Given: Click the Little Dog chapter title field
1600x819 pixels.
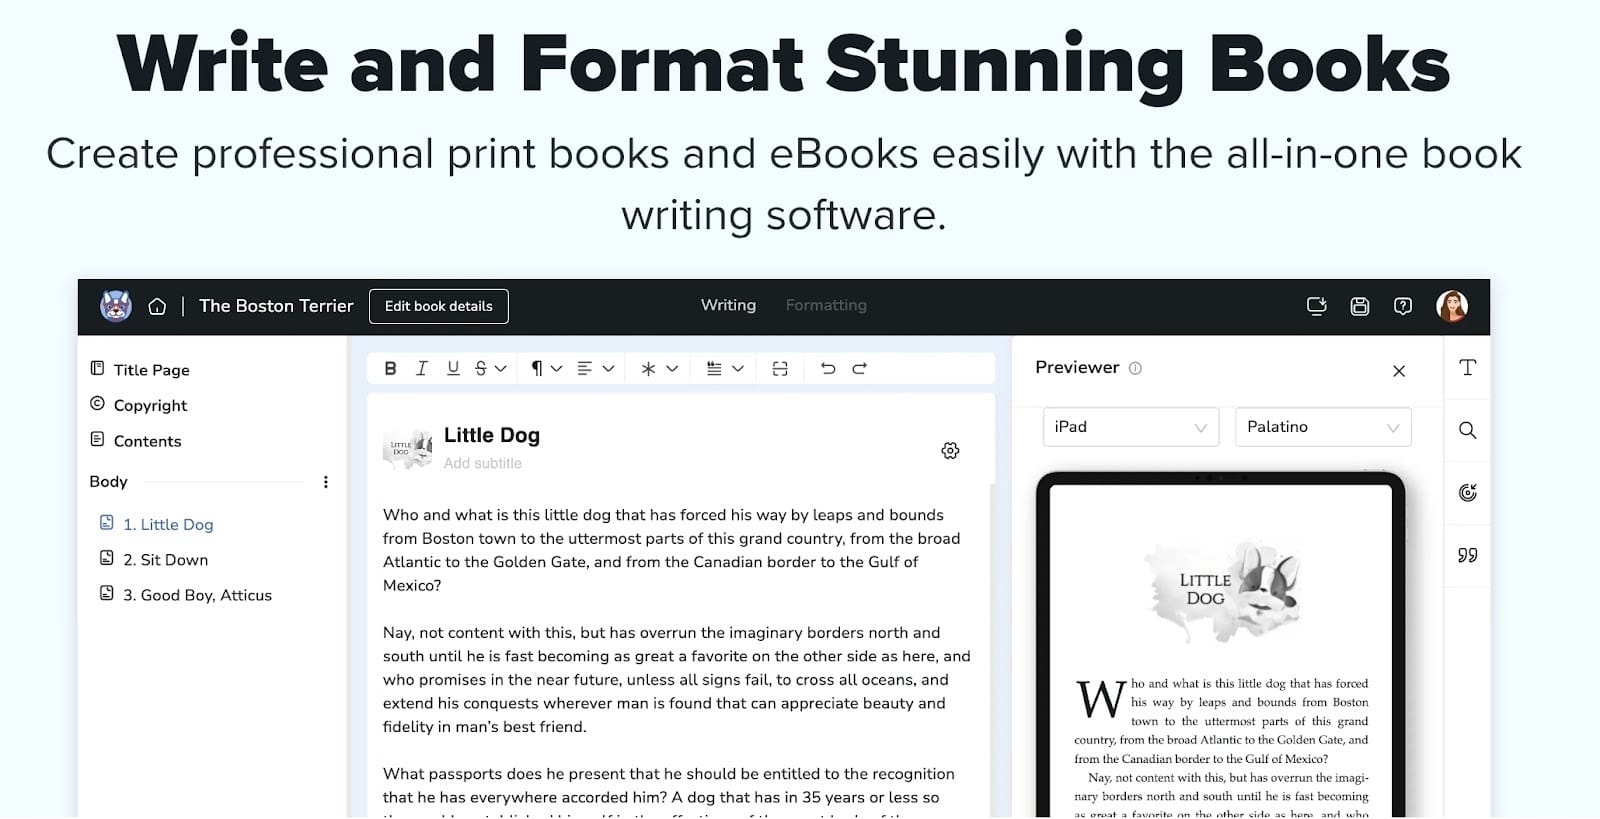Looking at the screenshot, I should point(492,435).
